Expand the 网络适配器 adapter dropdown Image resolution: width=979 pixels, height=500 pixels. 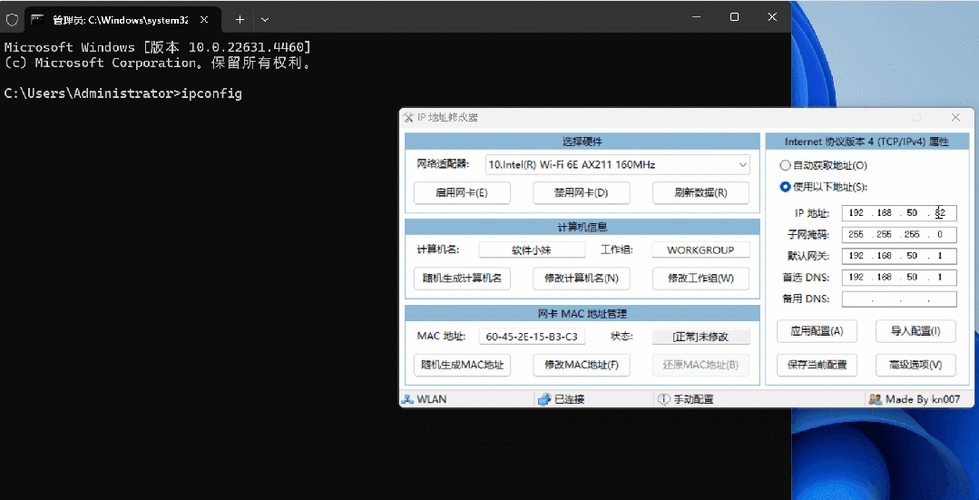(742, 164)
